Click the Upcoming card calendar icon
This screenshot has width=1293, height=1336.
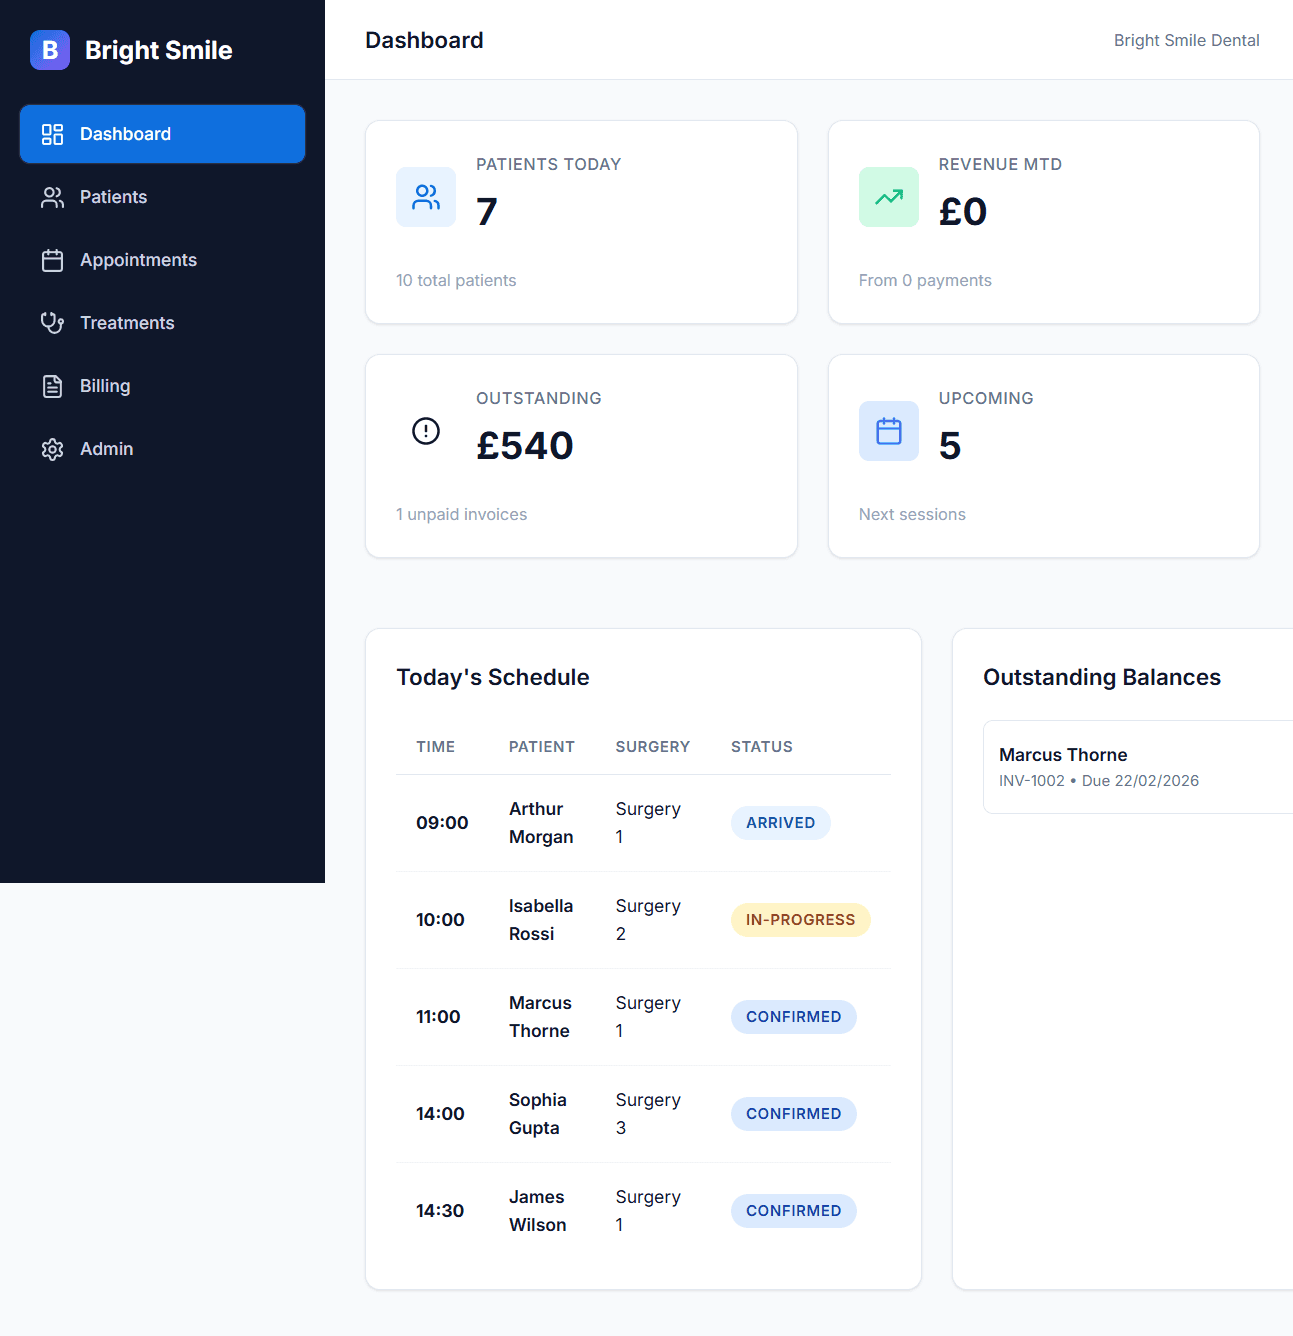889,431
